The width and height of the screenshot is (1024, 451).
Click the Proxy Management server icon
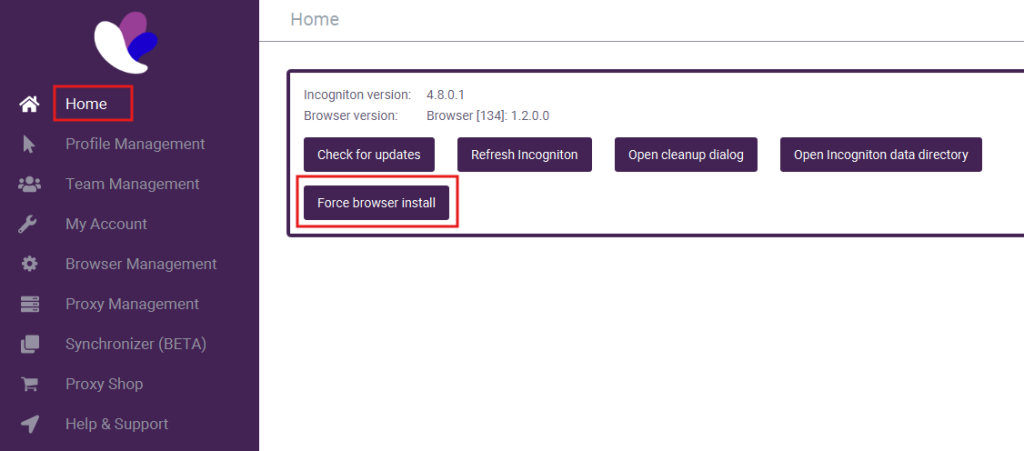tap(30, 304)
